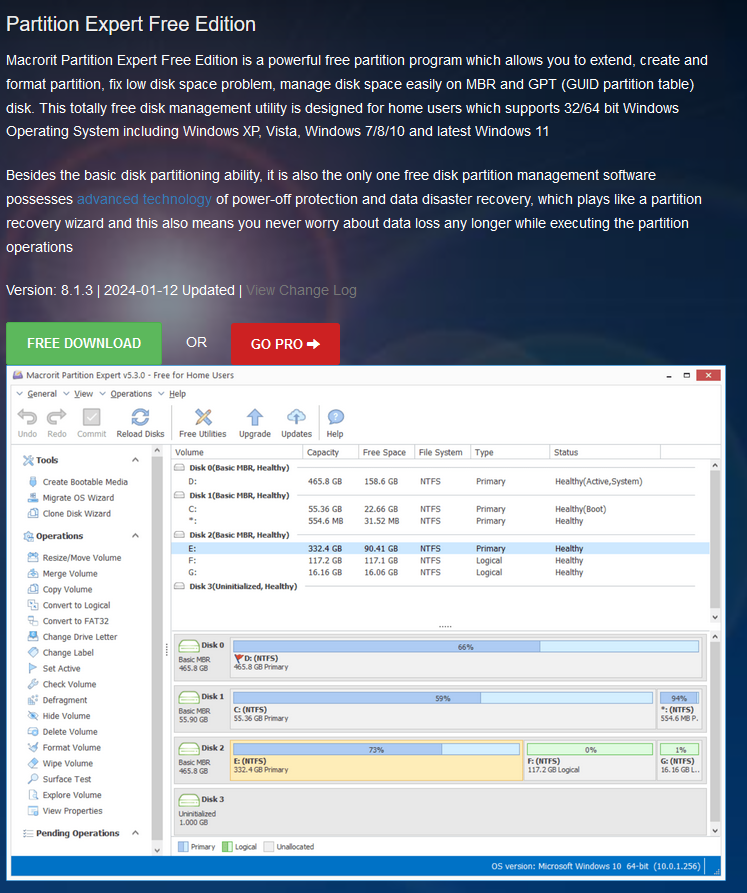The image size is (747, 893).
Task: Sort by the Capacity column header
Action: [330, 452]
